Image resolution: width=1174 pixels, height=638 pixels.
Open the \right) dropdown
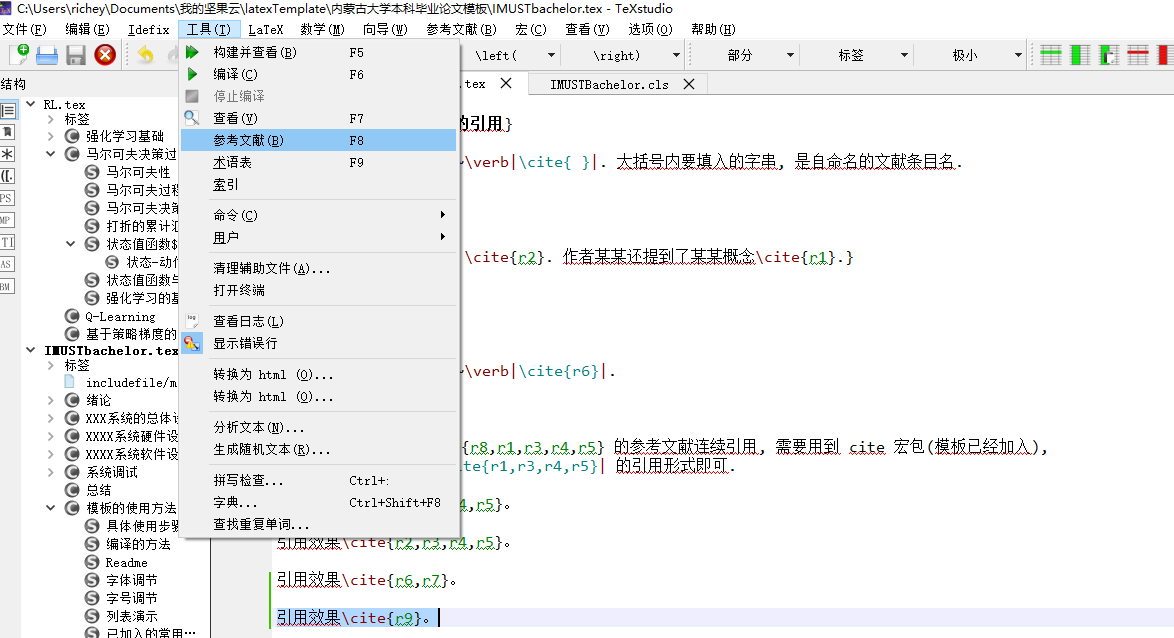[676, 55]
